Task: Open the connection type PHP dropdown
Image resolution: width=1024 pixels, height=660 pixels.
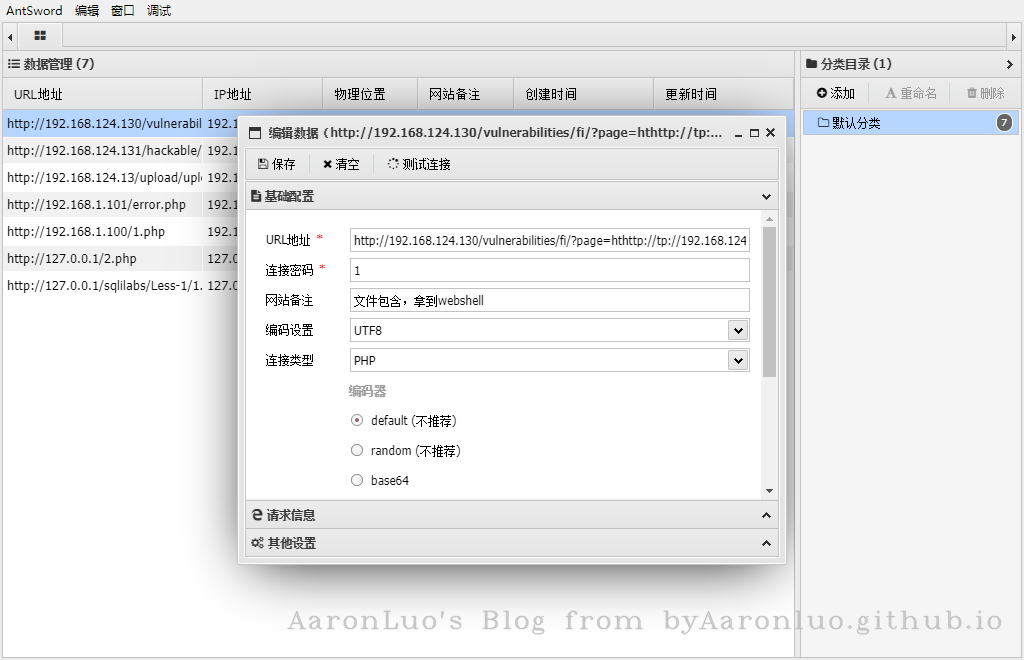Action: point(738,360)
